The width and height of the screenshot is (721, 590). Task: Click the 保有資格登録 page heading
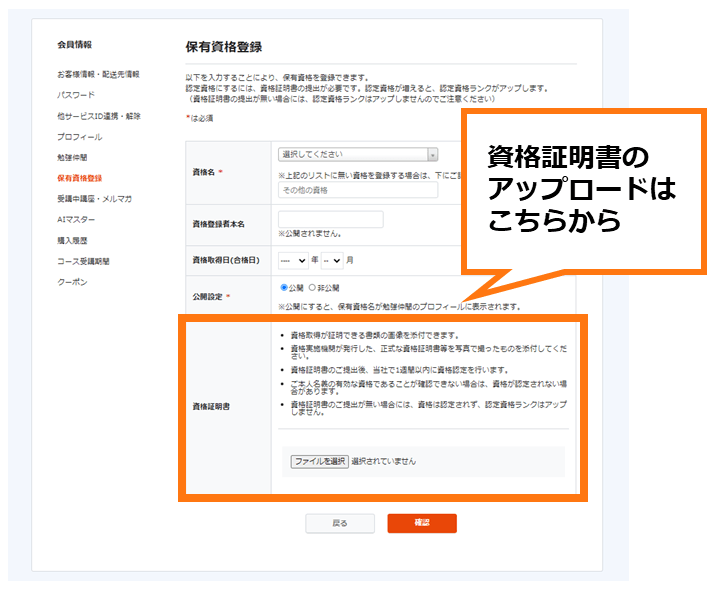tap(224, 47)
